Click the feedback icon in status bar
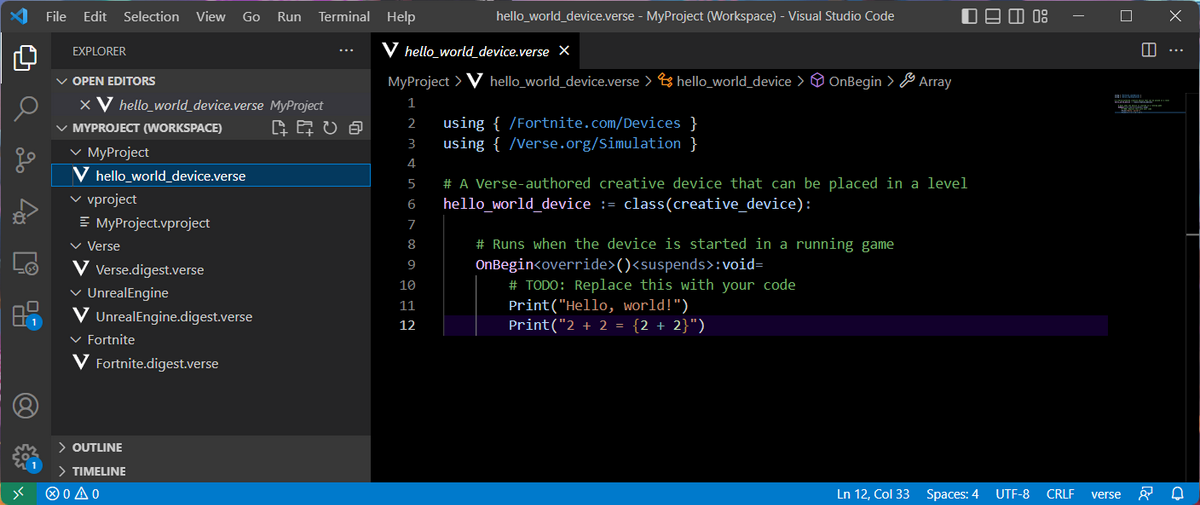The height and width of the screenshot is (505, 1200). tap(1148, 494)
